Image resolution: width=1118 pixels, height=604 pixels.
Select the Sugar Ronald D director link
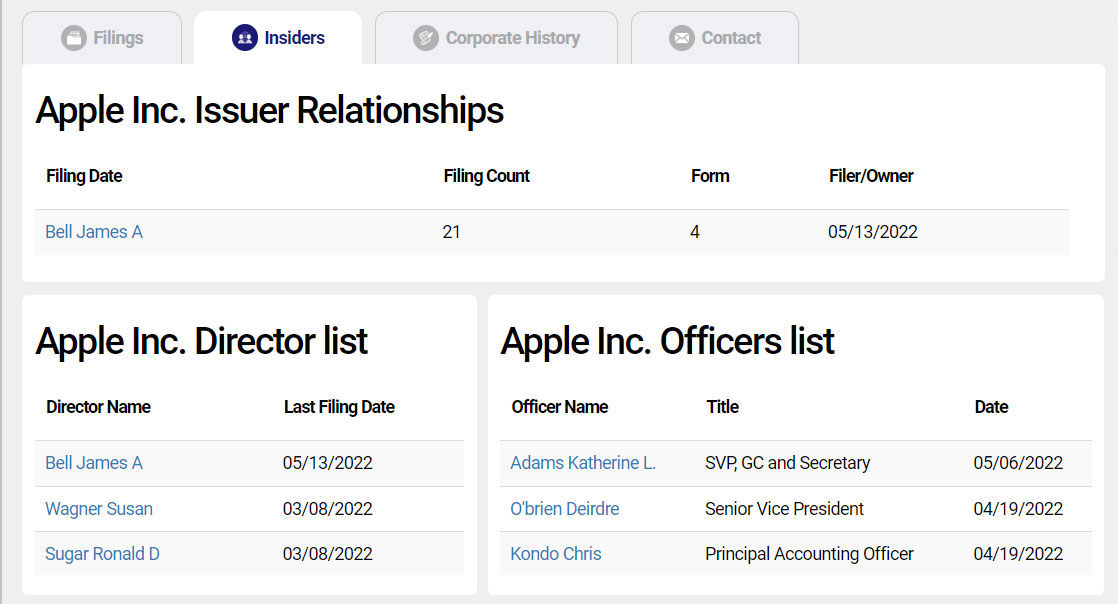click(x=102, y=554)
